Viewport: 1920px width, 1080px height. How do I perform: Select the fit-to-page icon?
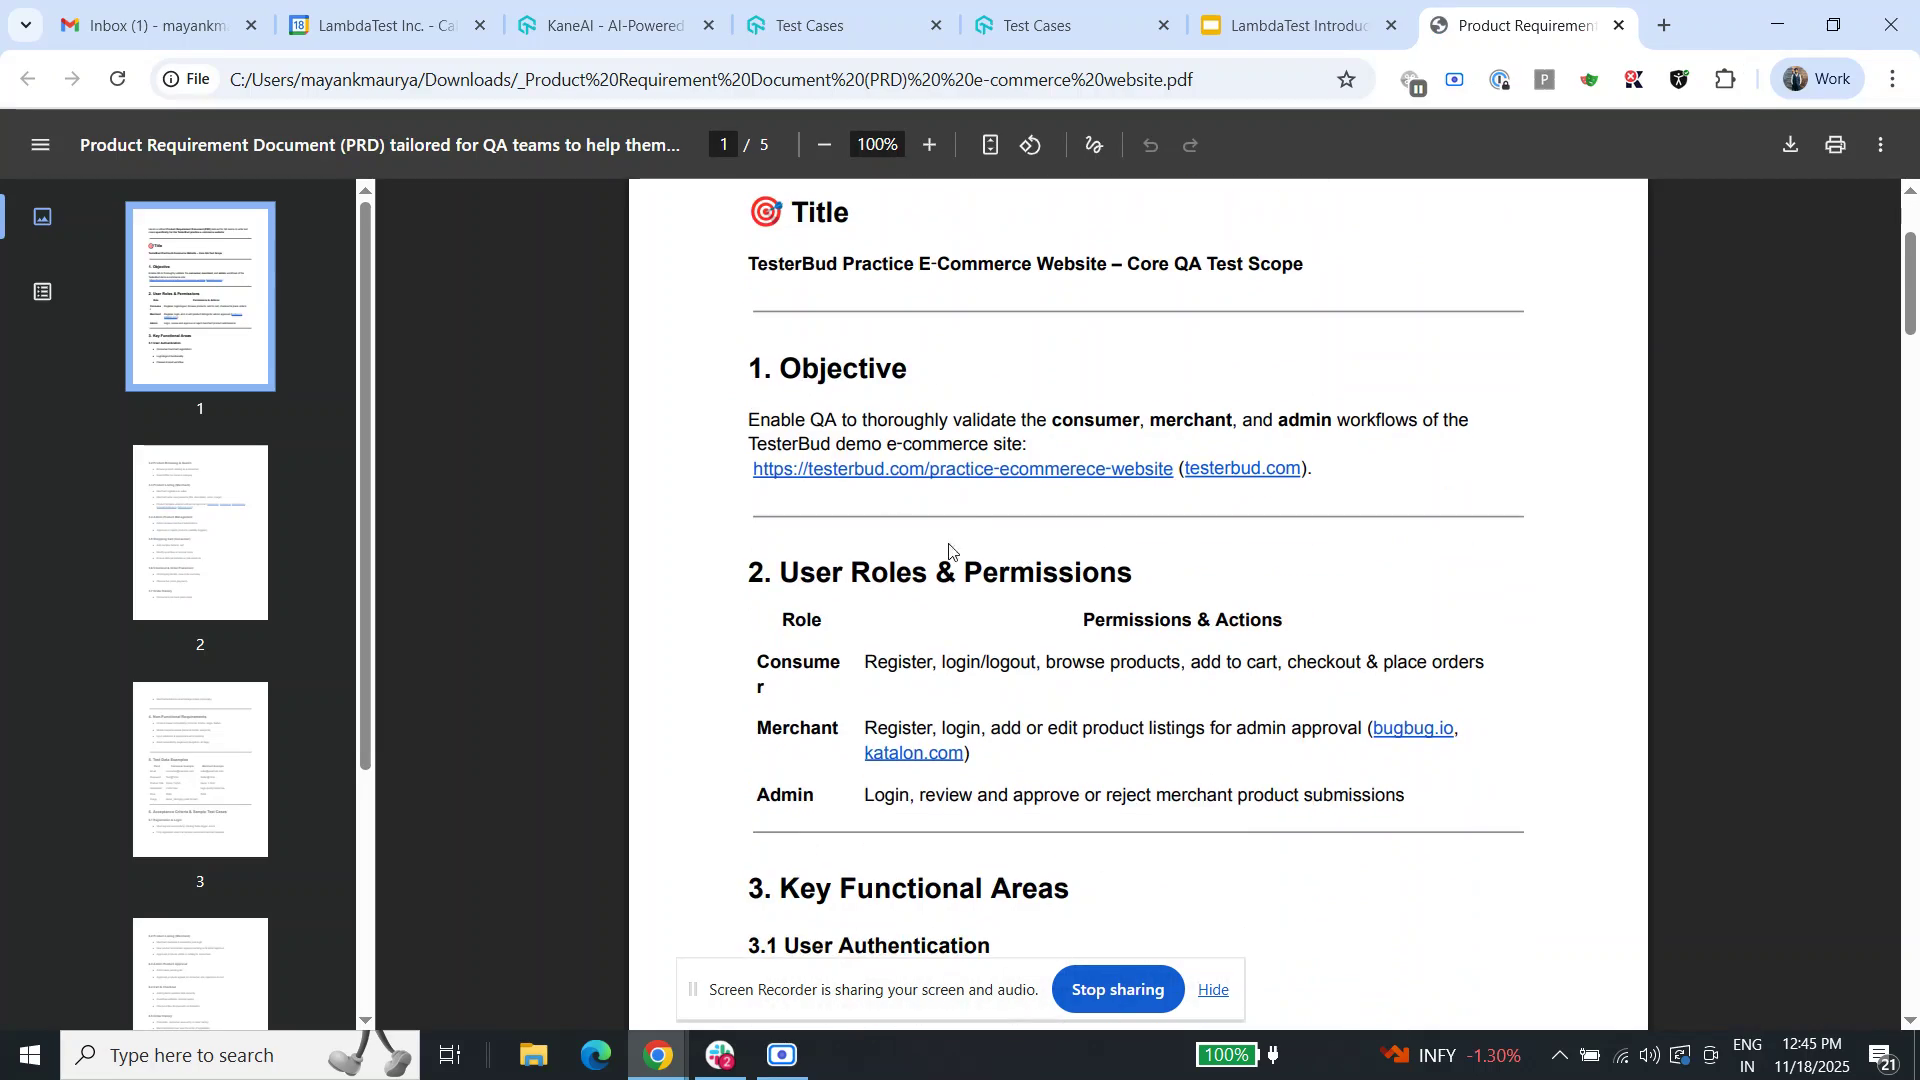tap(990, 144)
